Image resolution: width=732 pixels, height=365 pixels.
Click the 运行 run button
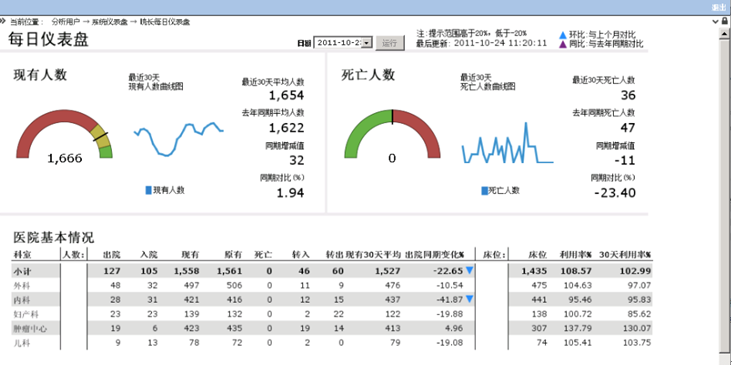tap(390, 43)
